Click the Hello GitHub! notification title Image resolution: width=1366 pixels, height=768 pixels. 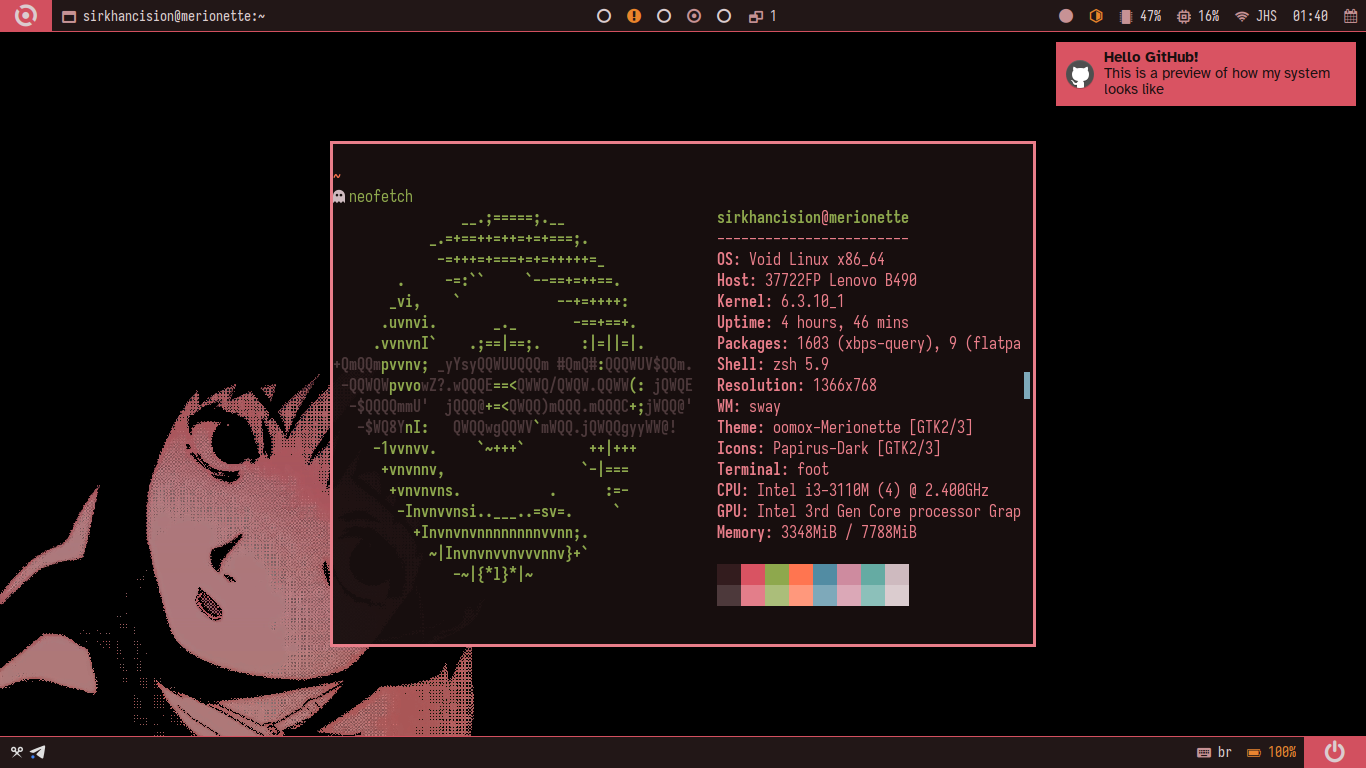(x=1151, y=57)
